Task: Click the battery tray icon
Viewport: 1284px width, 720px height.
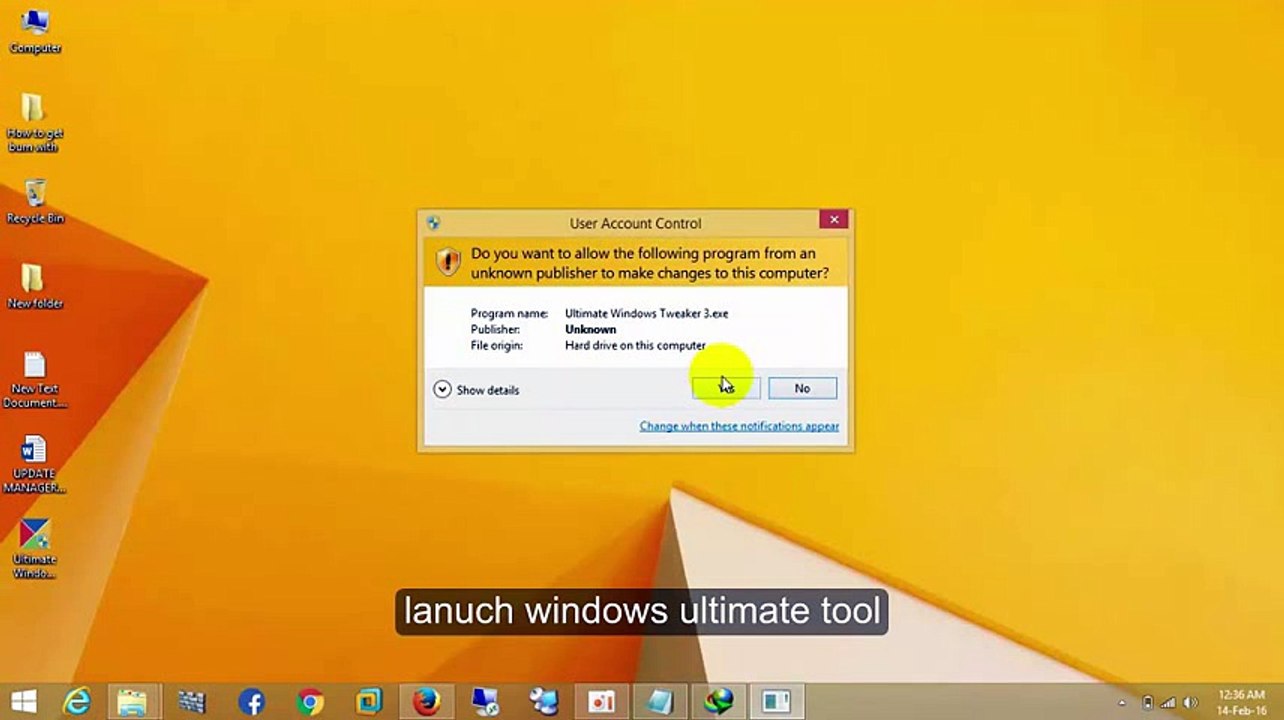Action: click(1147, 703)
